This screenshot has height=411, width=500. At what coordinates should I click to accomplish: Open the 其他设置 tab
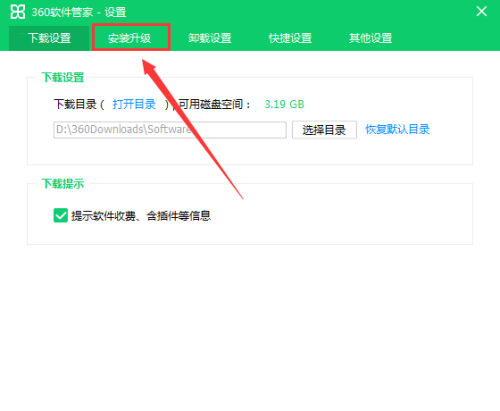tap(370, 38)
